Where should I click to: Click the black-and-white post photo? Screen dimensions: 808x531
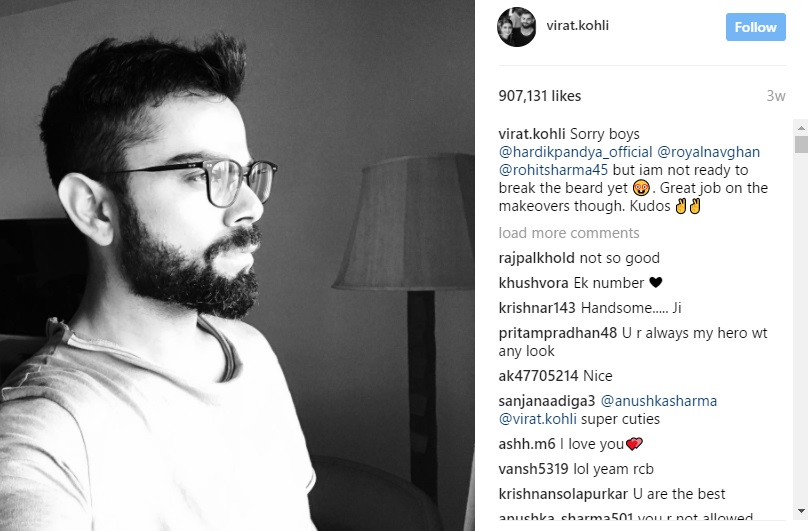coord(237,266)
